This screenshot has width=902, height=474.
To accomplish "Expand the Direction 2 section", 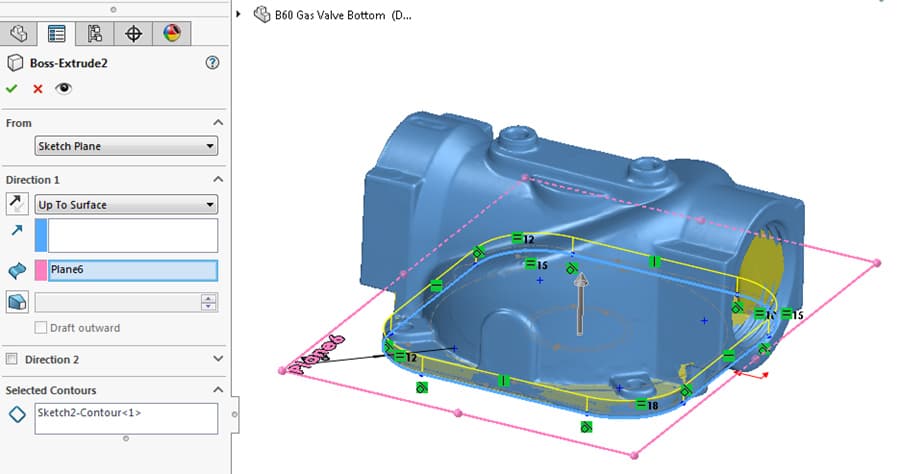I will point(218,358).
